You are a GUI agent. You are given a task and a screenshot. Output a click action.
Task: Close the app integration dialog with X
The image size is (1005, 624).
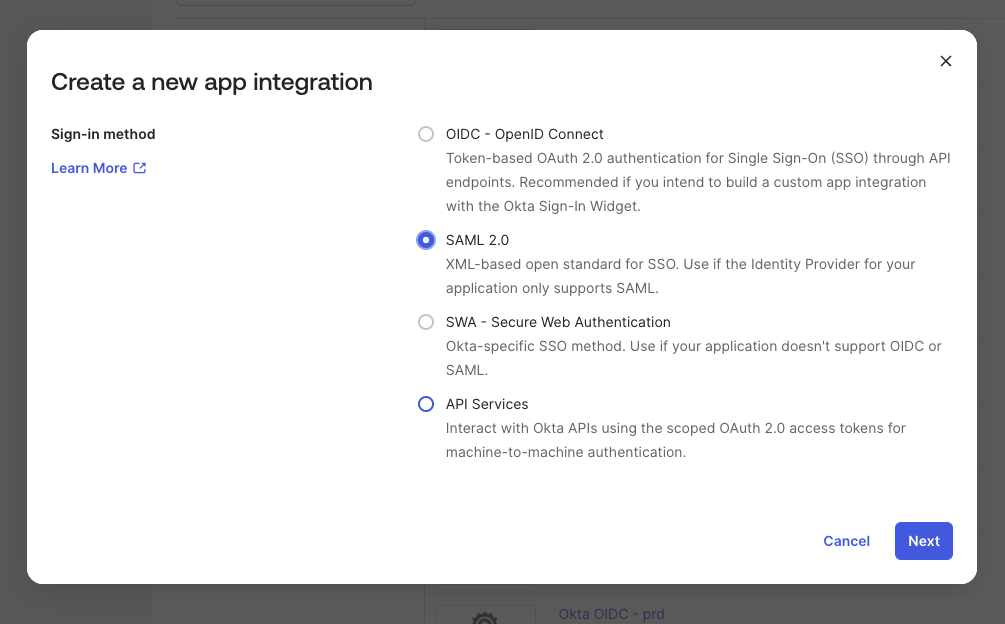945,61
